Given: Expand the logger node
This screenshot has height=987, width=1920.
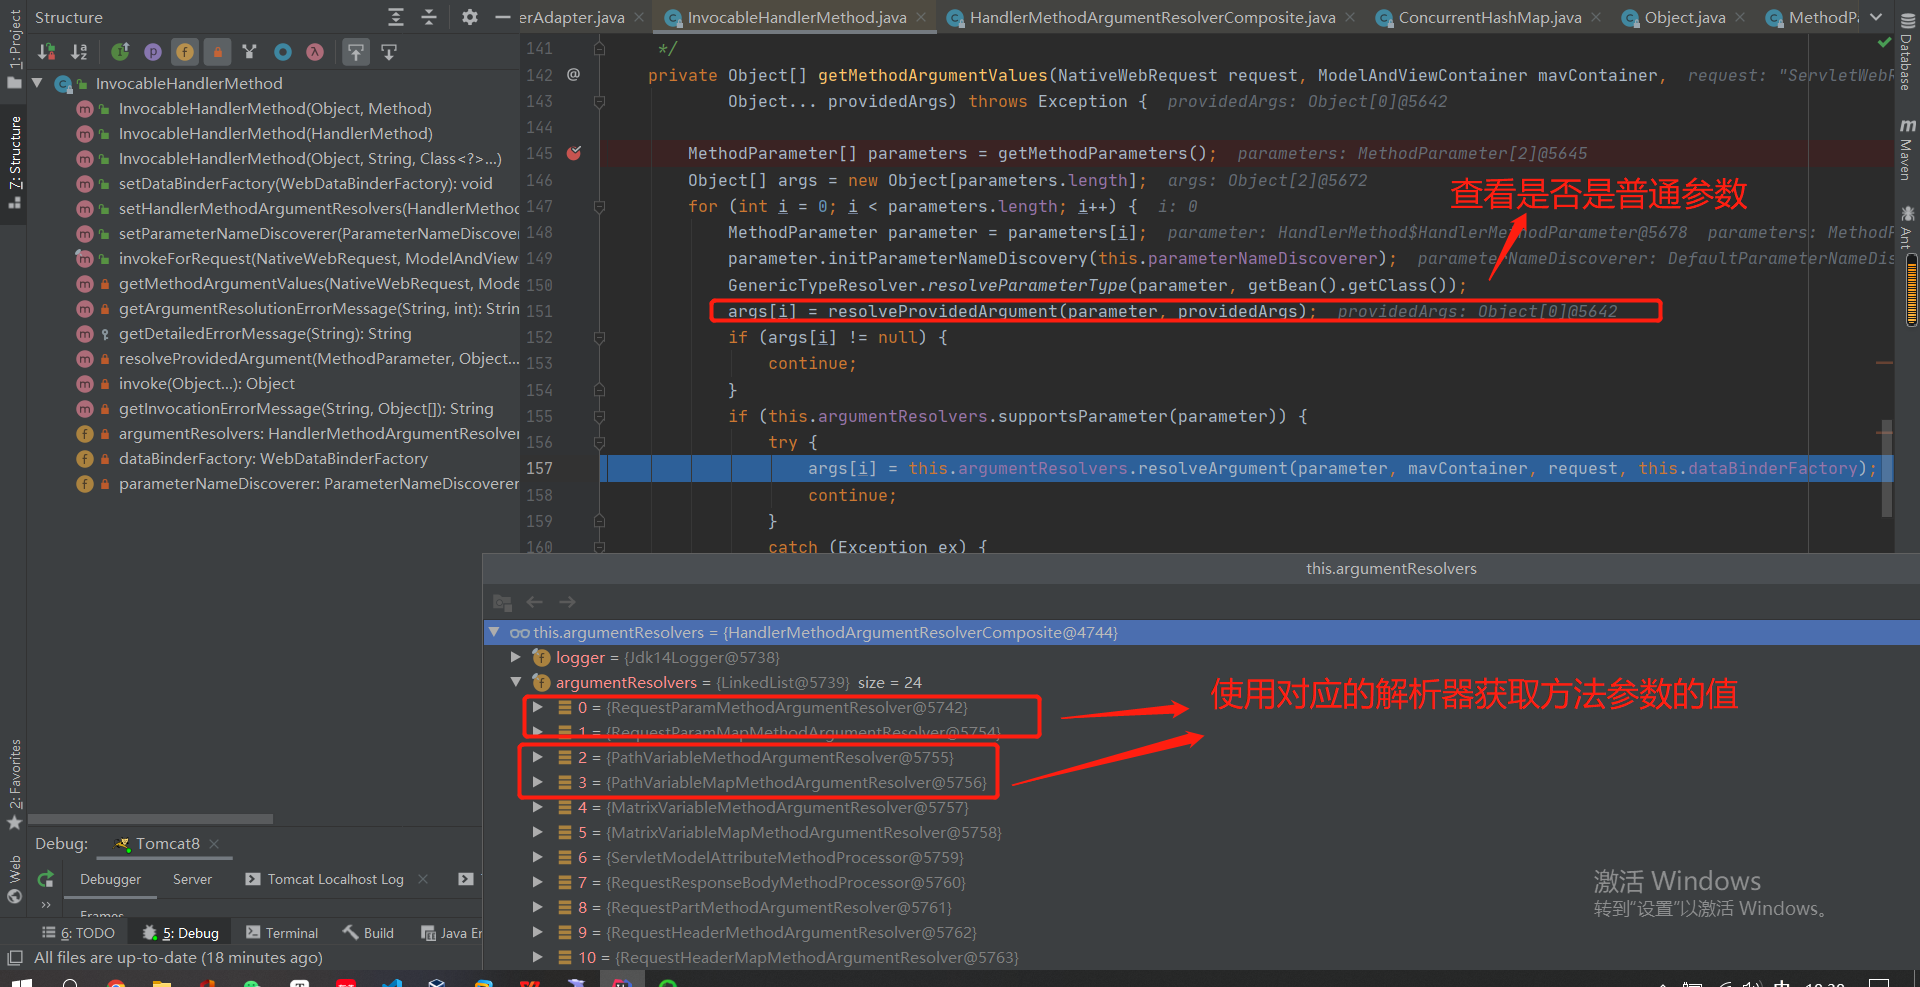Looking at the screenshot, I should tap(516, 657).
